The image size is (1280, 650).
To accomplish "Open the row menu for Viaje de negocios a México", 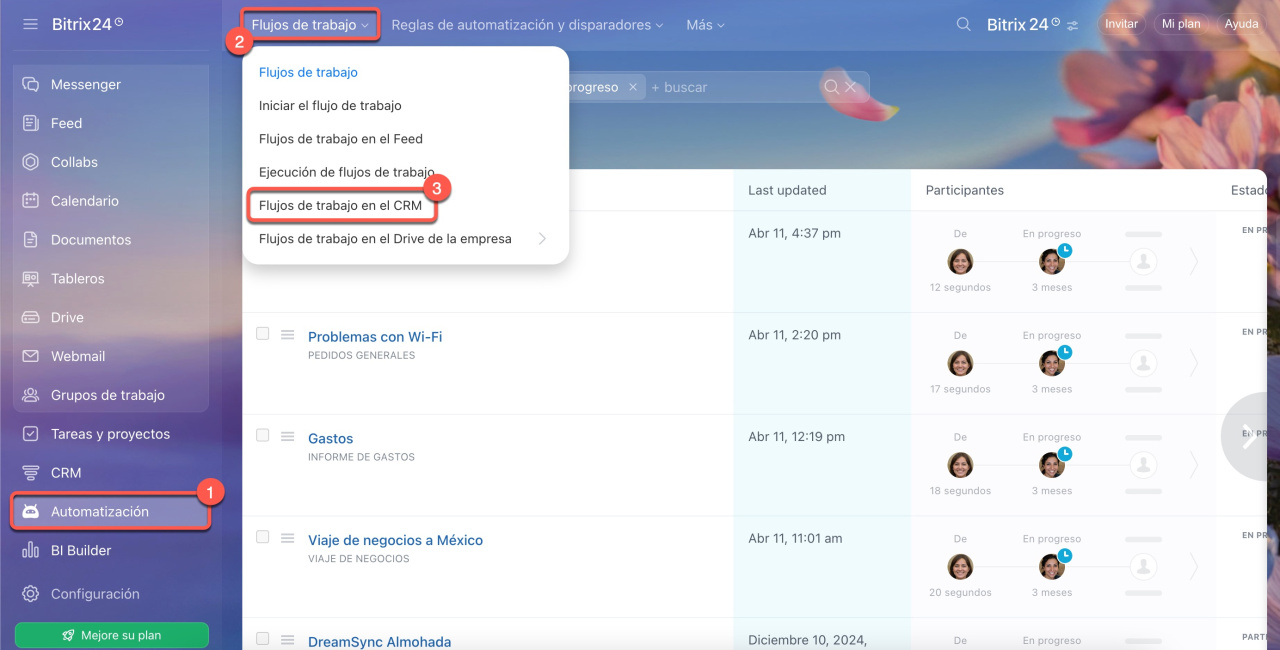I will click(x=287, y=538).
